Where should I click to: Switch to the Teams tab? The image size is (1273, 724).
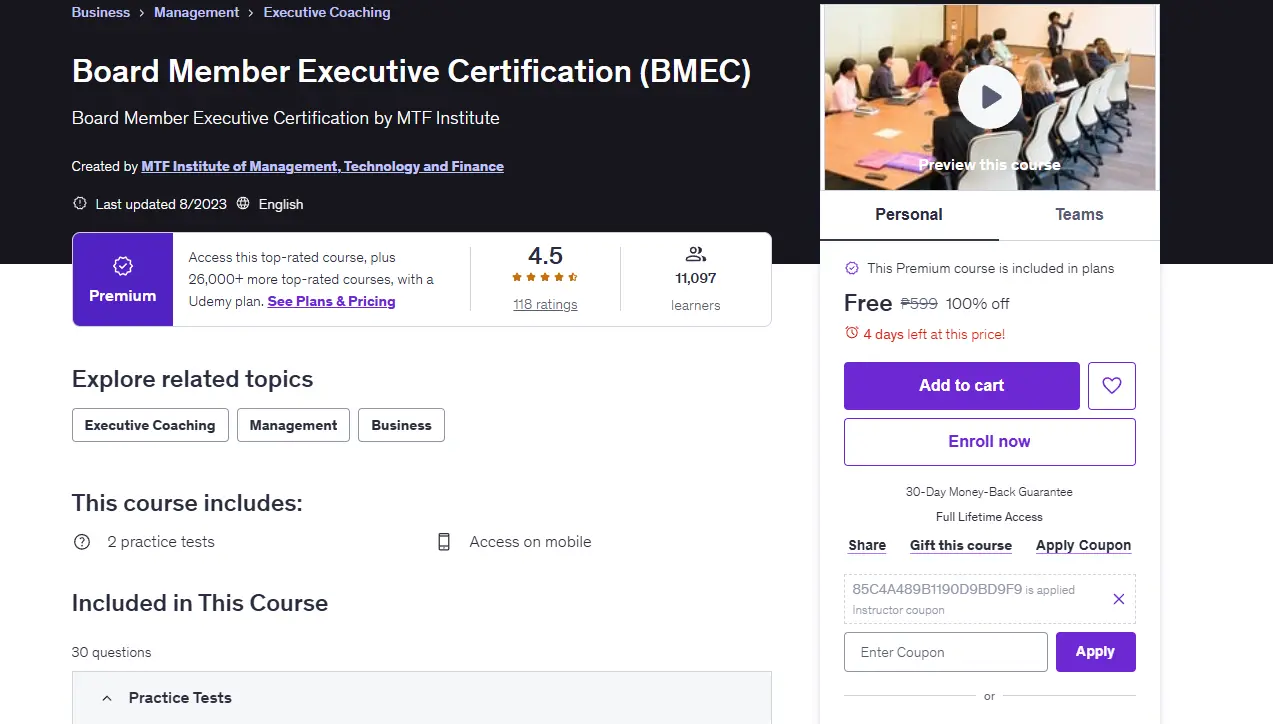[1079, 214]
